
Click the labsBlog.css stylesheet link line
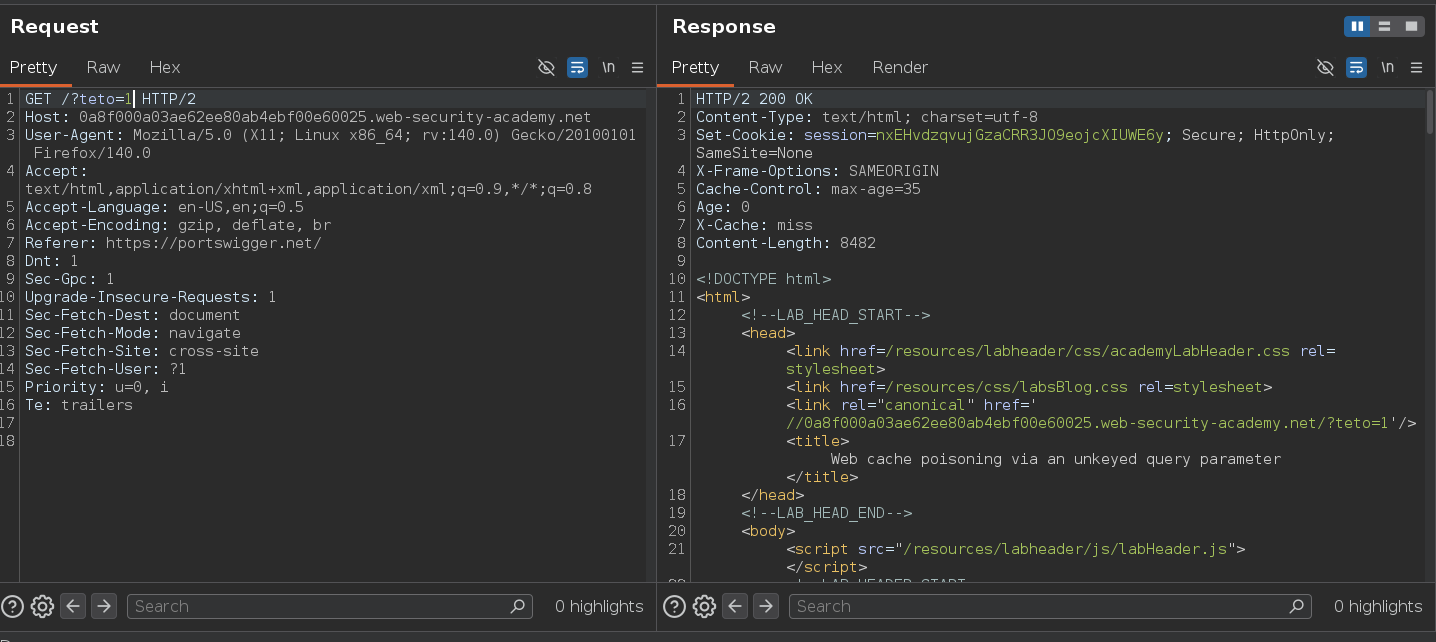[x=1030, y=387]
